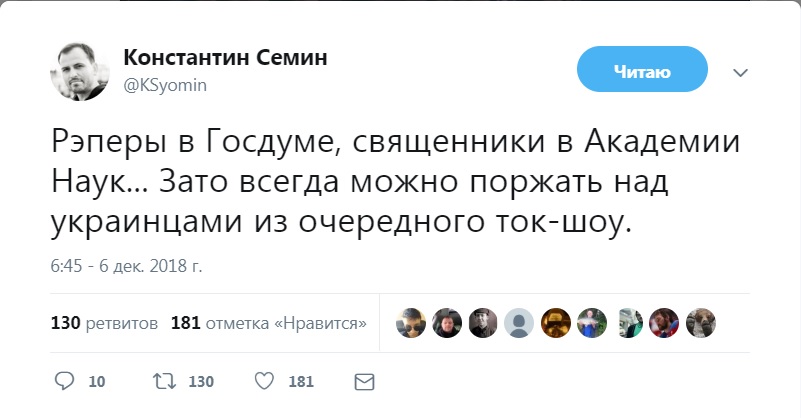This screenshot has width=801, height=418.
Task: Select the man holding a fish avatar
Action: pos(592,322)
